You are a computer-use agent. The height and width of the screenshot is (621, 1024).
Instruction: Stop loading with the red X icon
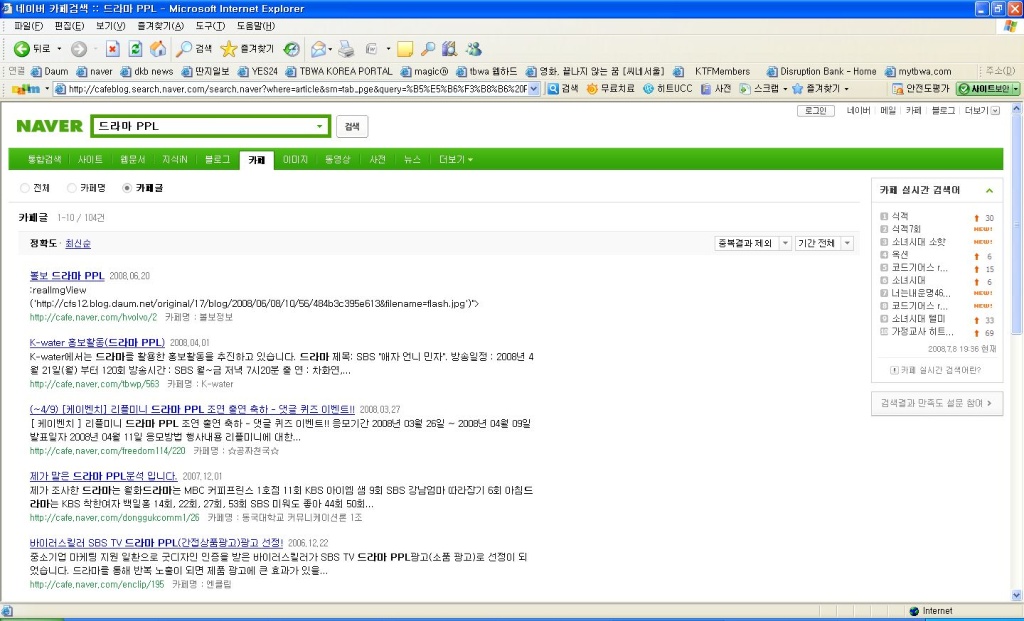coord(113,49)
